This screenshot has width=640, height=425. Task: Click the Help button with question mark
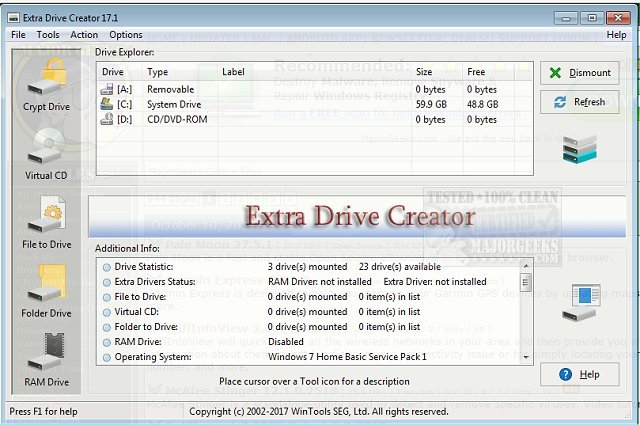pyautogui.click(x=580, y=374)
